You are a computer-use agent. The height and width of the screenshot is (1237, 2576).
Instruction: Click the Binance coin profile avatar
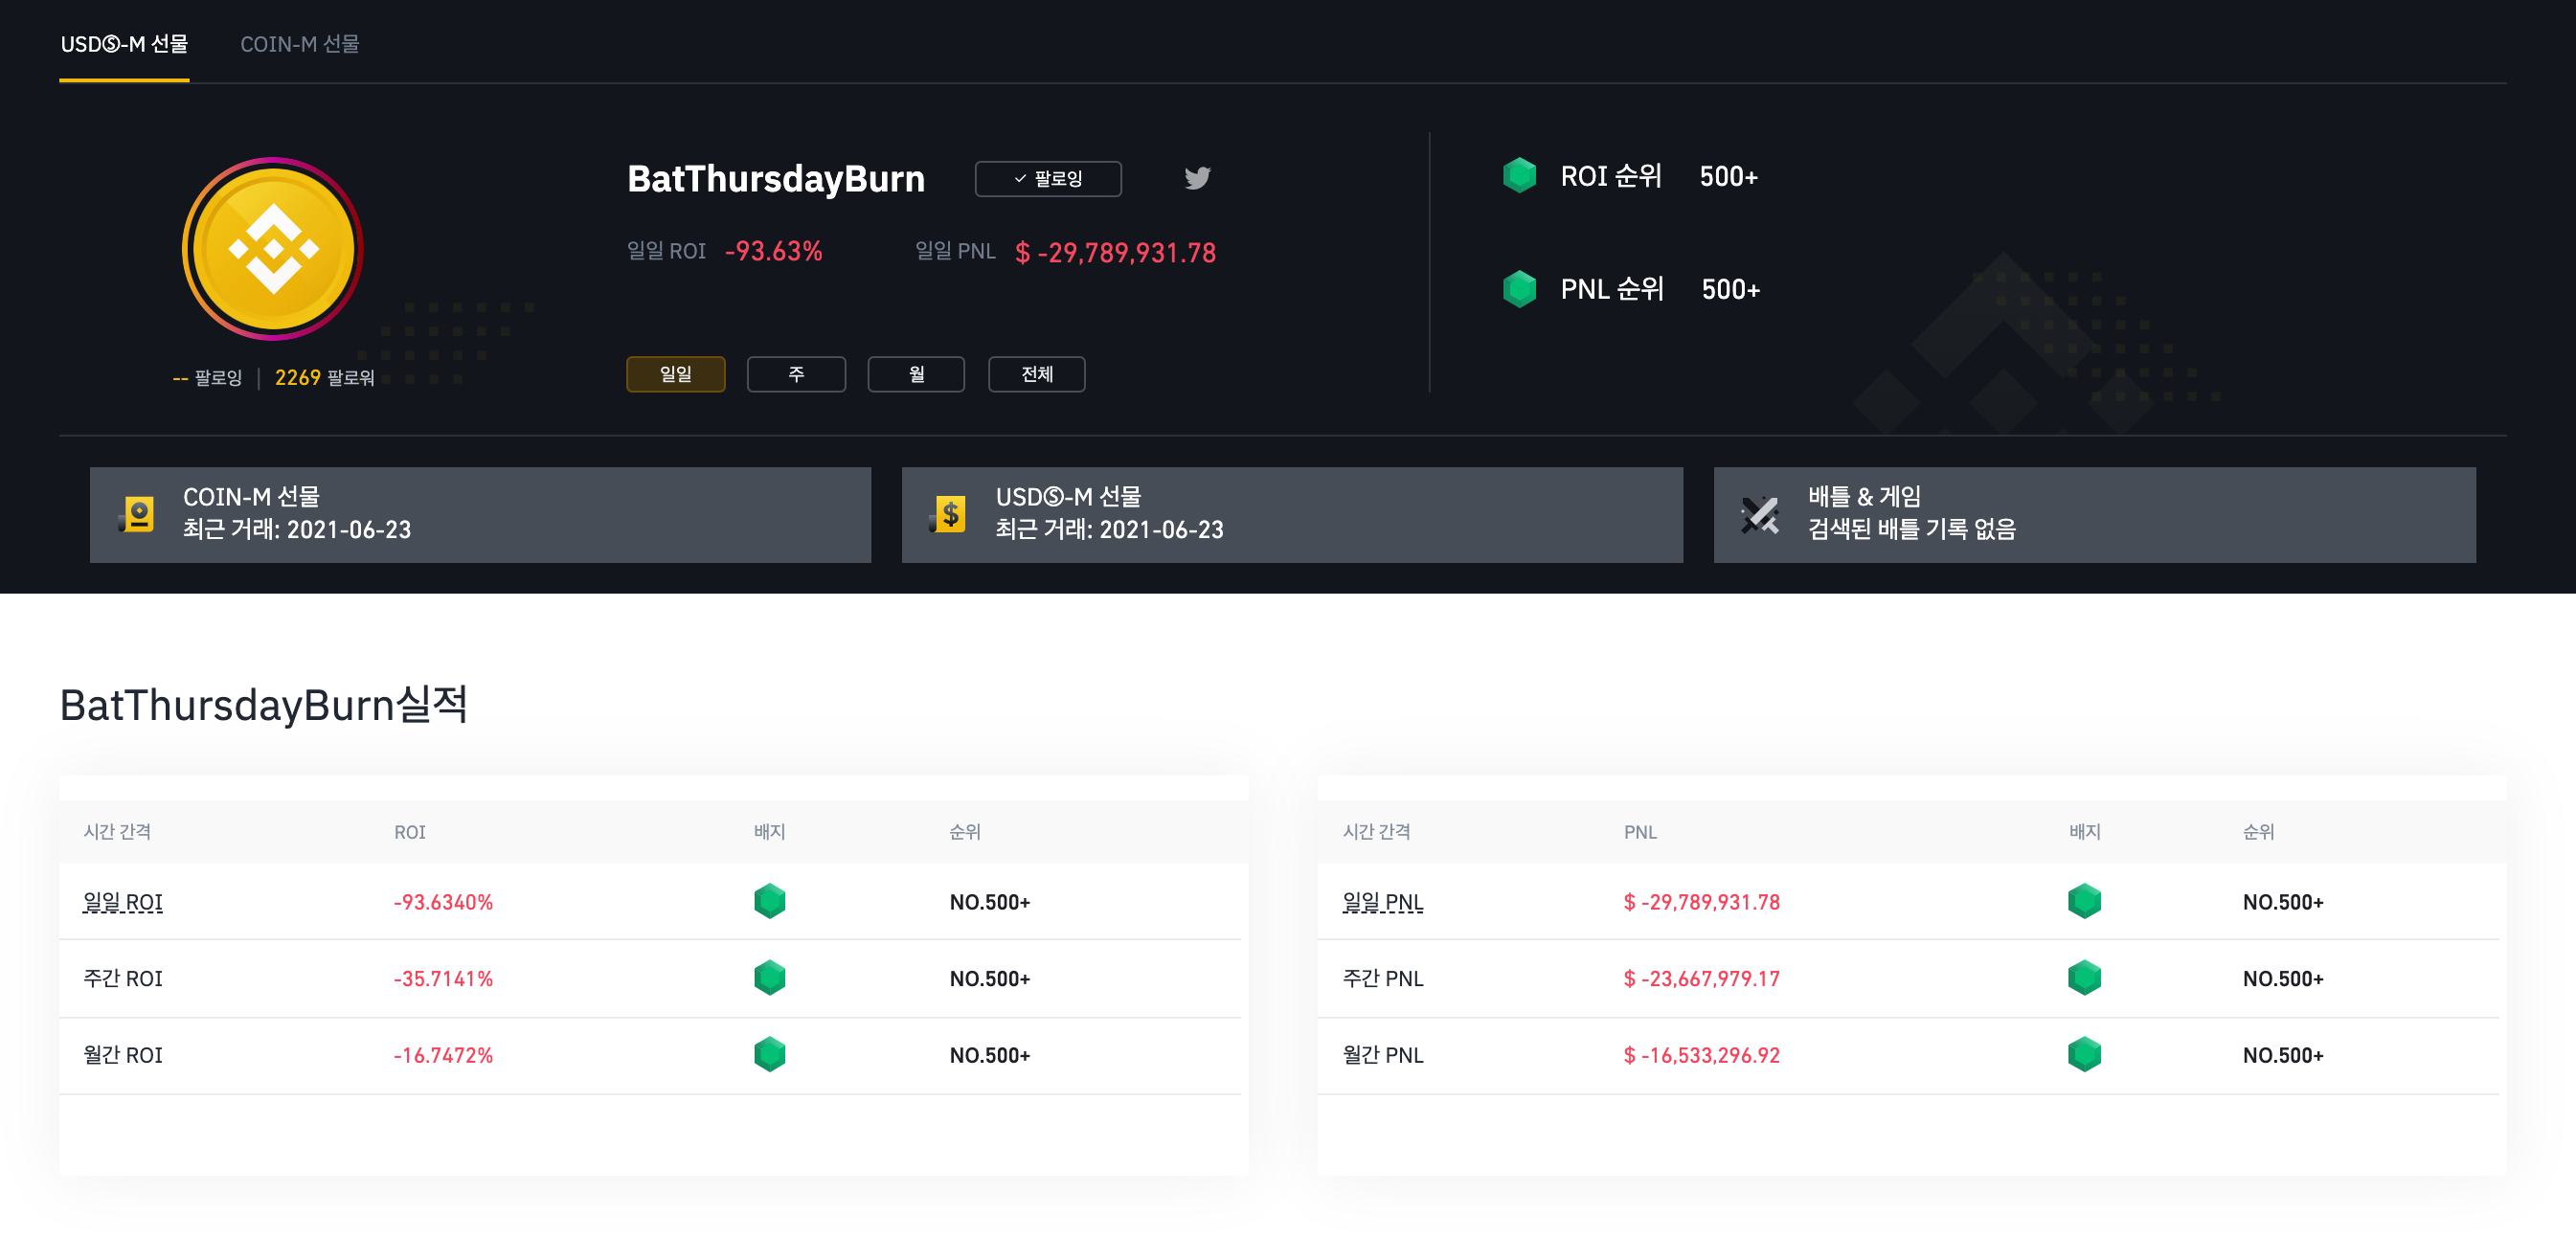[x=273, y=248]
